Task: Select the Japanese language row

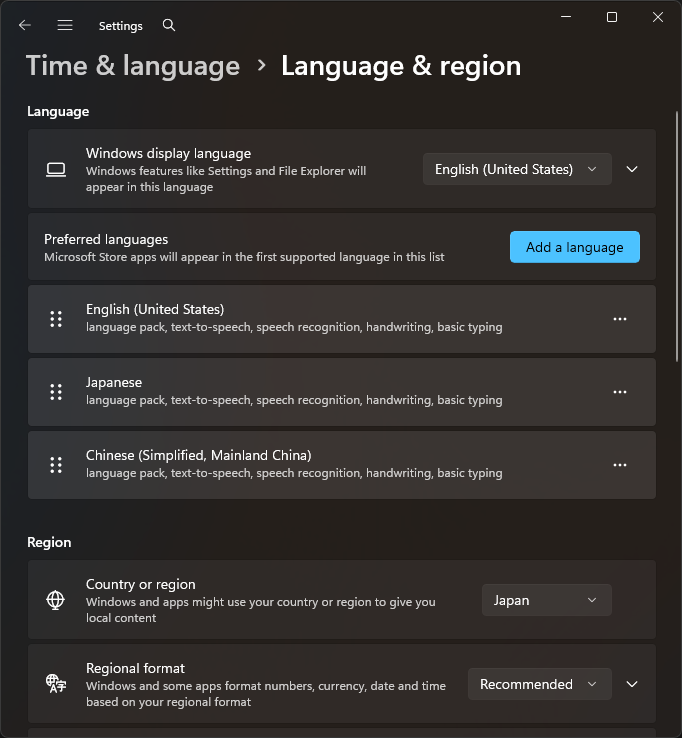Action: pos(342,392)
